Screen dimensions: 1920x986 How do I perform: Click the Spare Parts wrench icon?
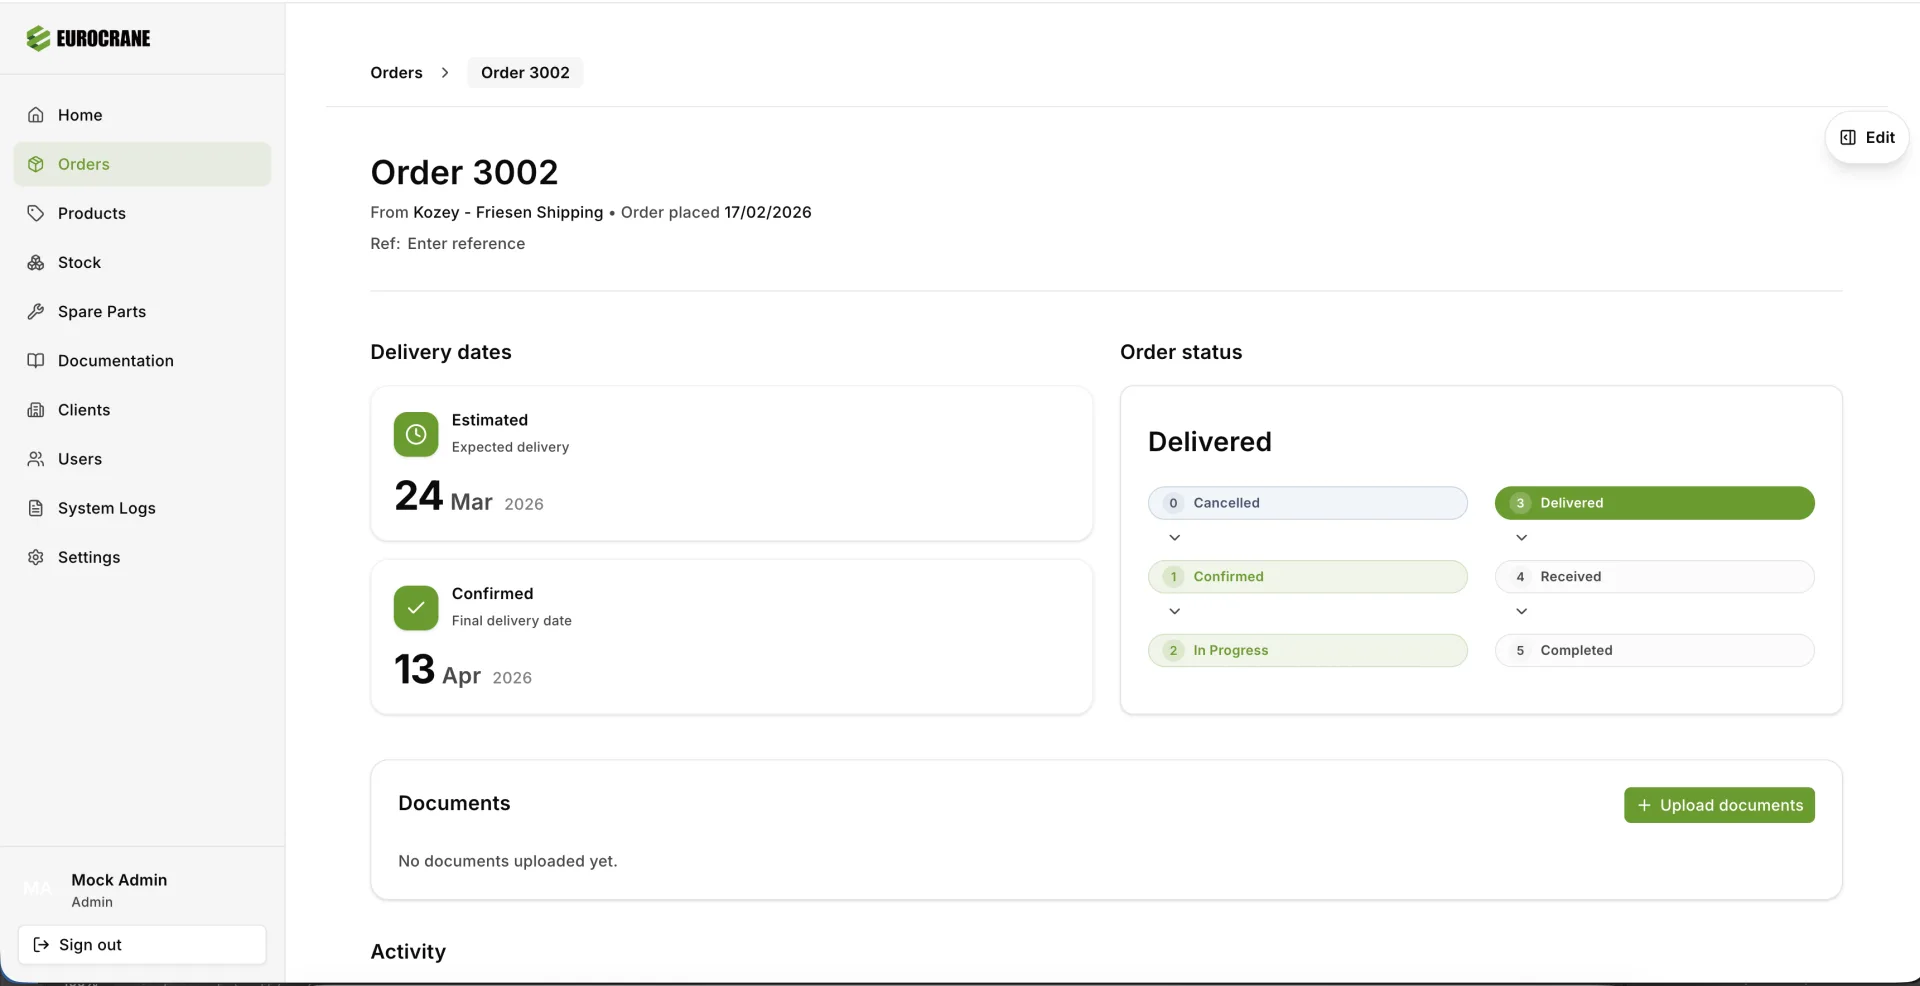click(x=36, y=312)
